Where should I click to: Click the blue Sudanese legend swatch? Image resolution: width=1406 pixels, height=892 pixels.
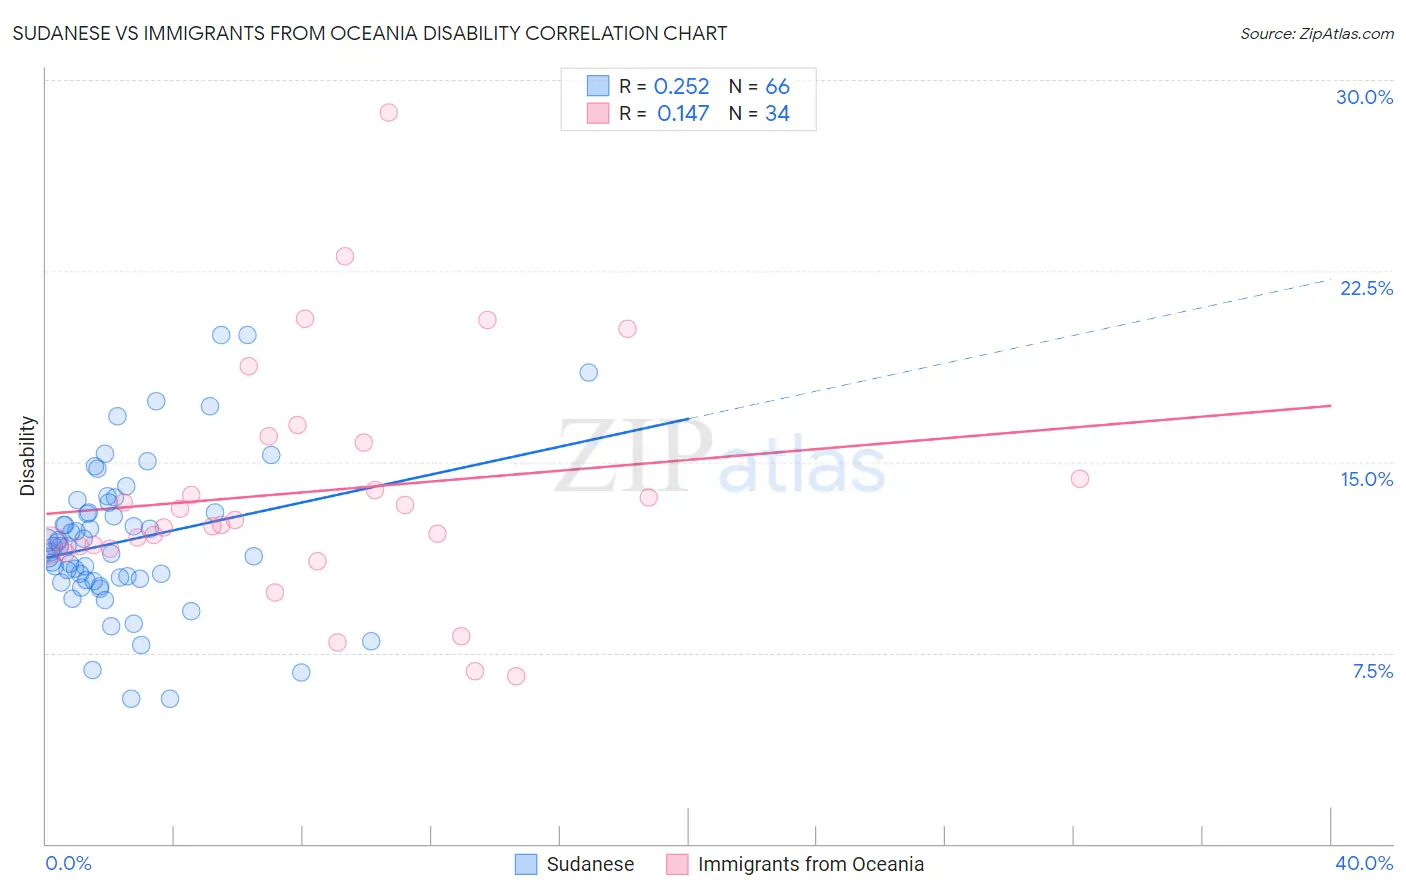coord(526,864)
